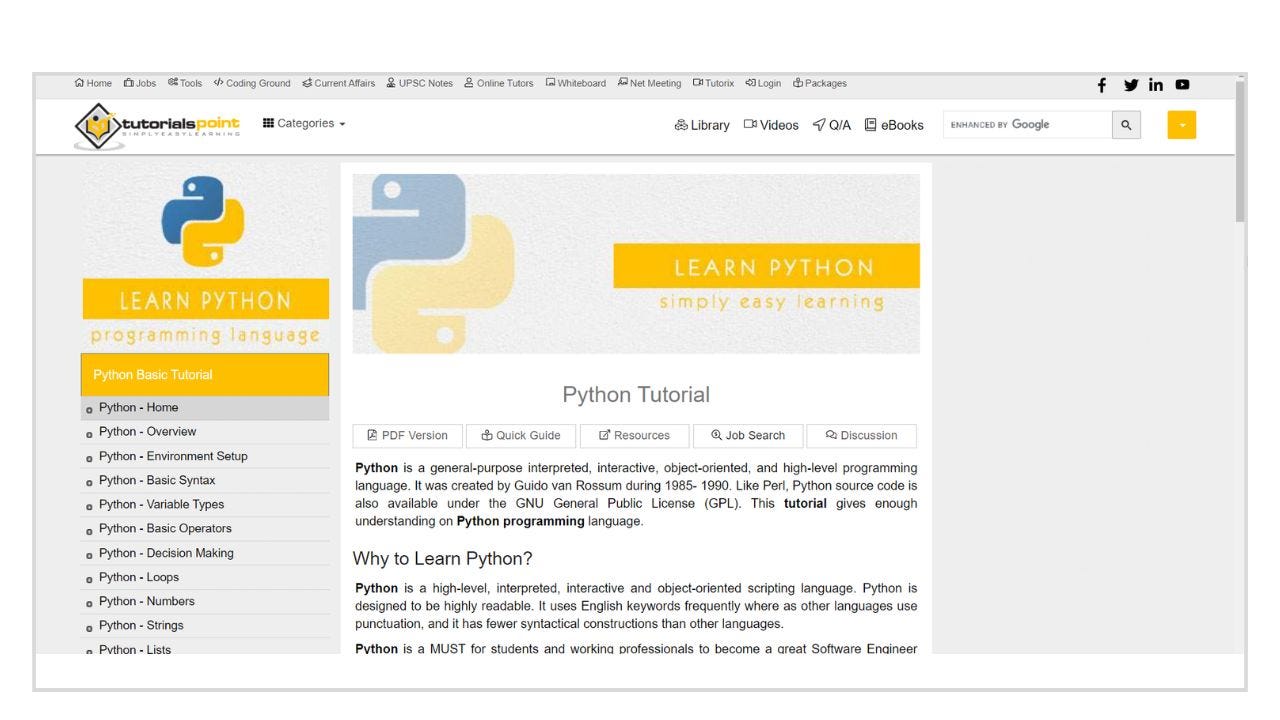The width and height of the screenshot is (1280, 720).
Task: Click the page vertical scrollbar
Action: (1241, 150)
